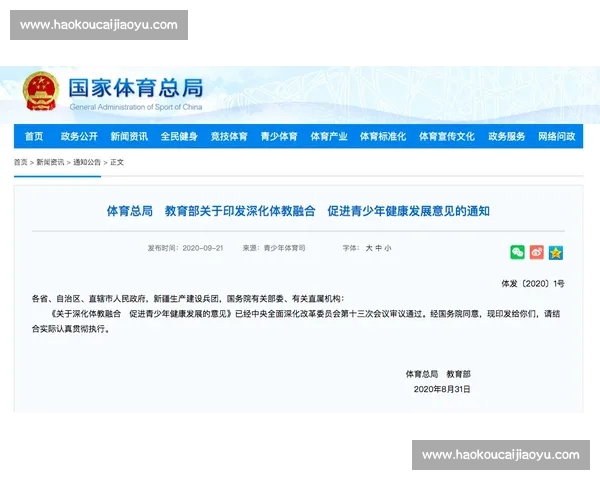Click the 正文 breadcrumb text
This screenshot has height=480, width=600.
pos(117,162)
